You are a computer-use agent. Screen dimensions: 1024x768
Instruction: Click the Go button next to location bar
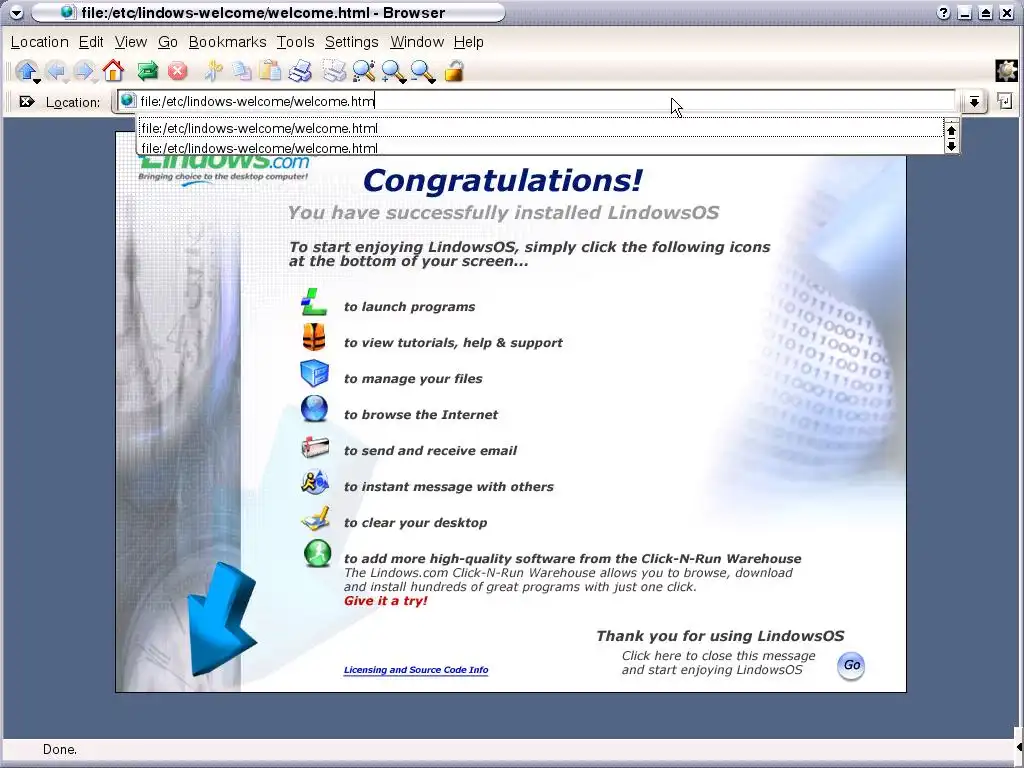pos(1004,101)
